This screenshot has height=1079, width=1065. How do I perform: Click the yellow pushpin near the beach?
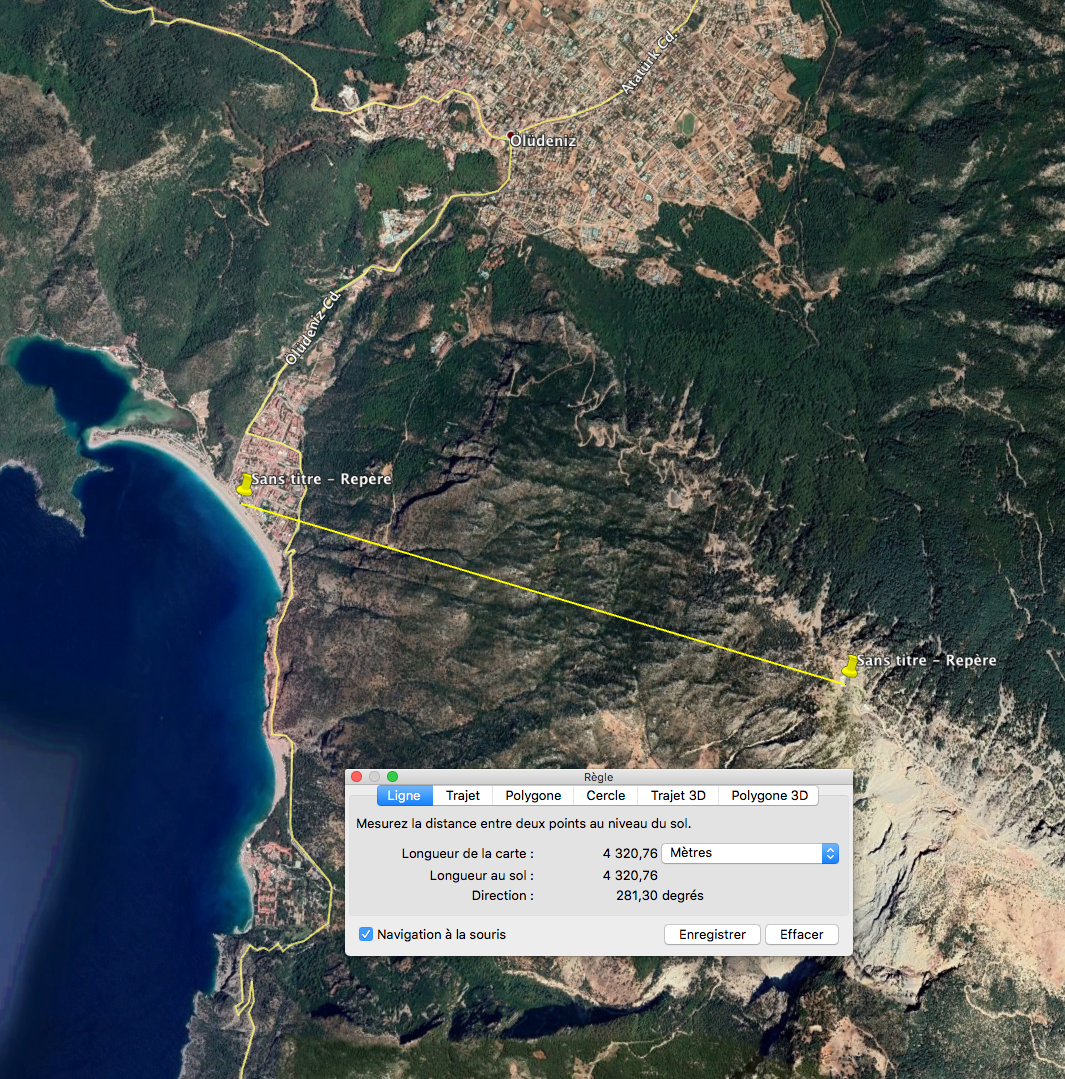[245, 484]
